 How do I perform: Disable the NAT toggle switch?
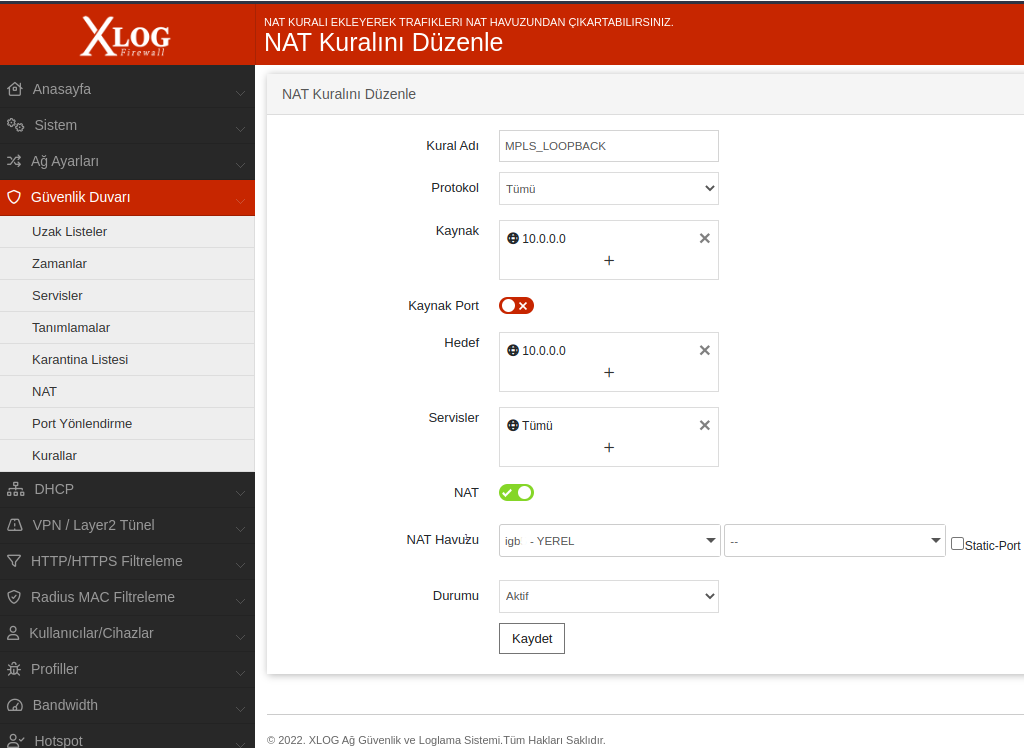pos(516,492)
